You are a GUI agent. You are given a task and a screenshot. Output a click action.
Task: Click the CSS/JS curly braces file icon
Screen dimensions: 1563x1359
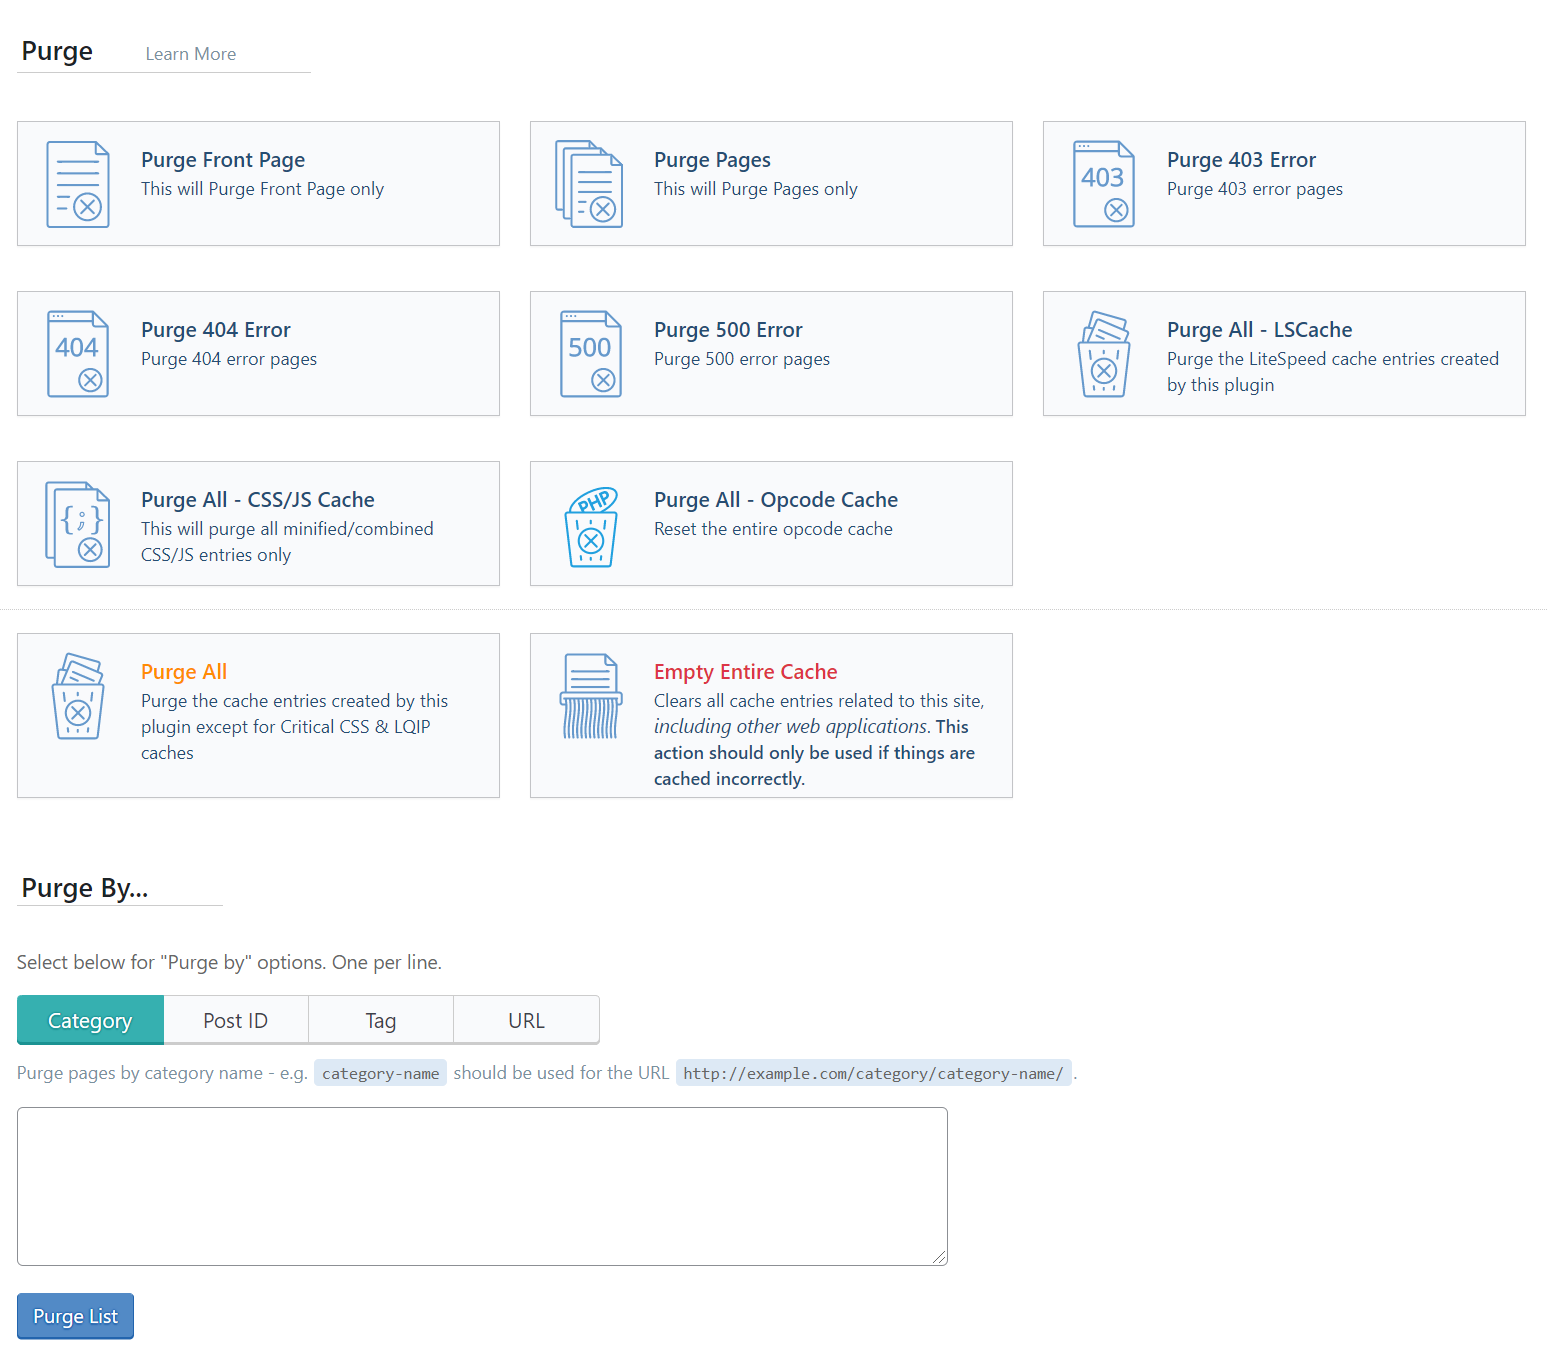pos(78,524)
